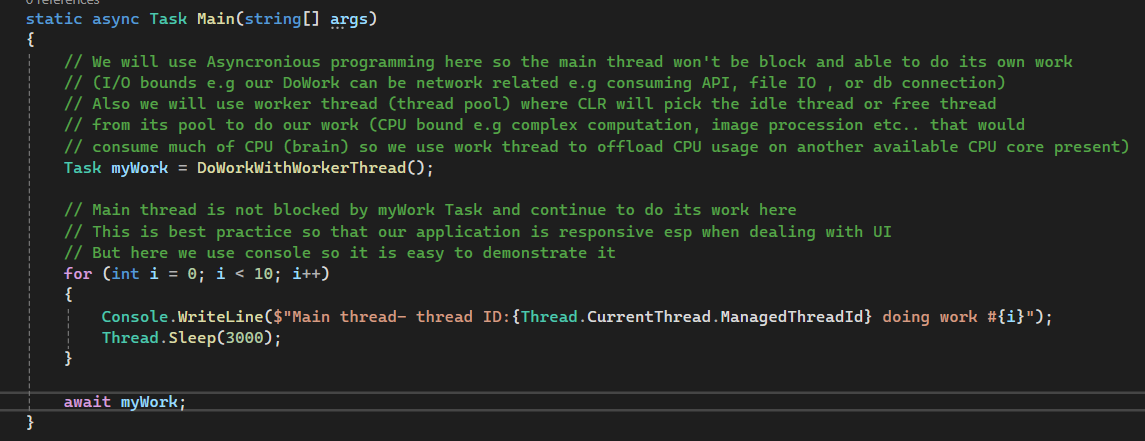This screenshot has width=1145, height=441.
Task: Click the comment starting with "This is best practice"
Action: [x=478, y=231]
